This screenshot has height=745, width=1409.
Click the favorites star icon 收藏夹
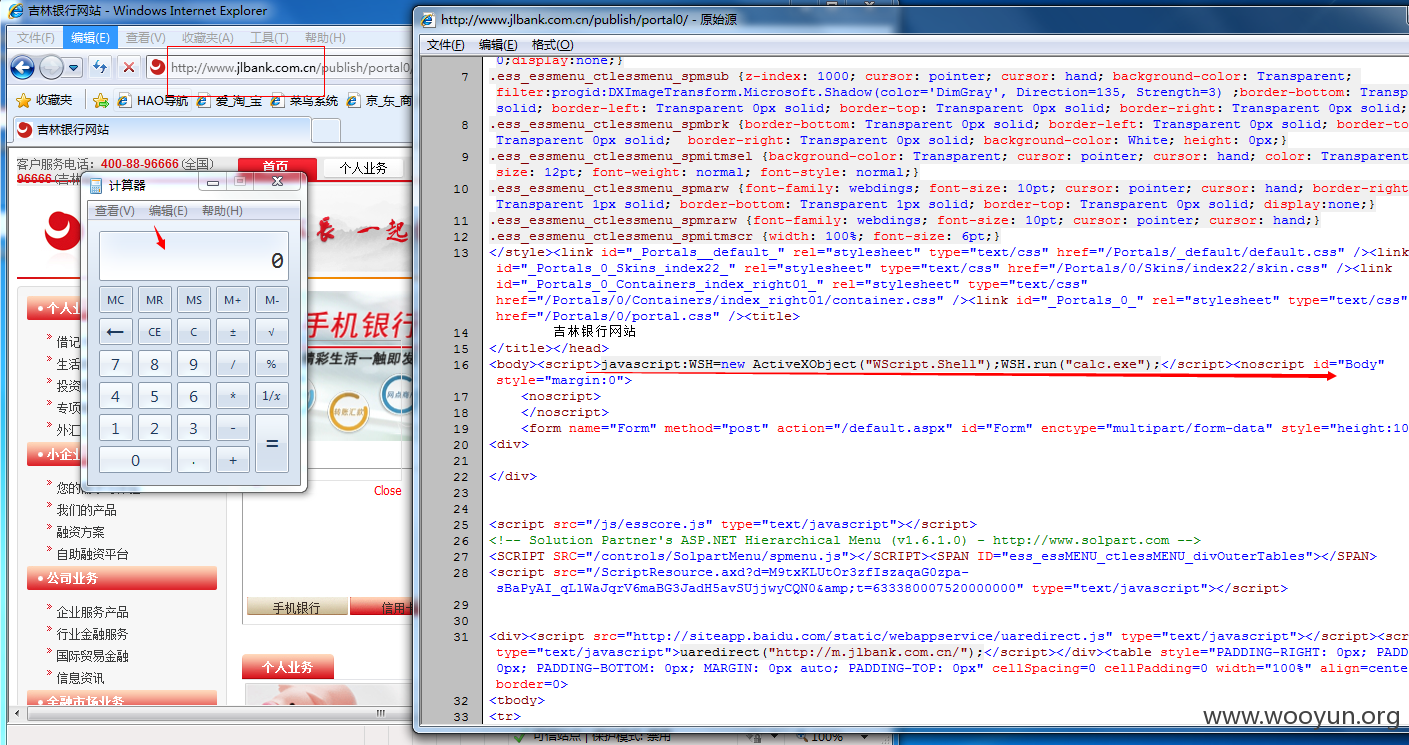click(x=46, y=100)
